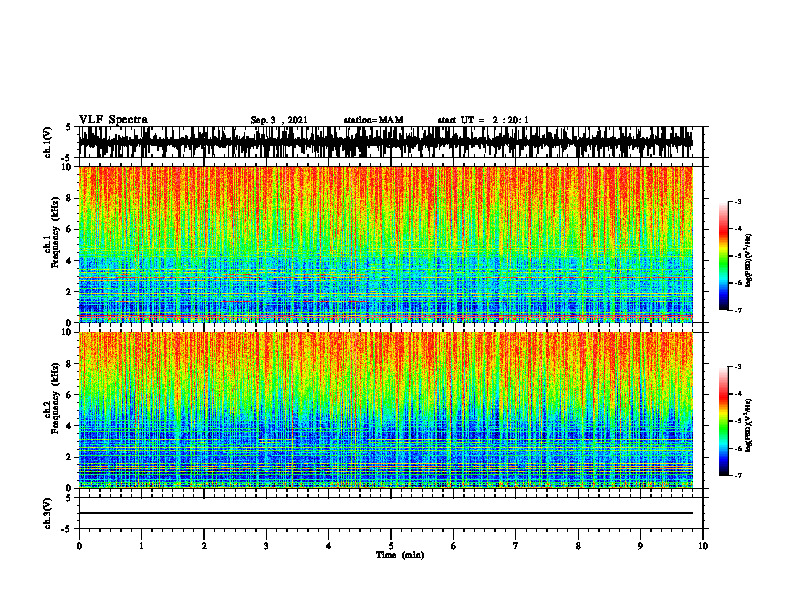
Task: Click the time axis tick label "1"
Action: click(141, 546)
